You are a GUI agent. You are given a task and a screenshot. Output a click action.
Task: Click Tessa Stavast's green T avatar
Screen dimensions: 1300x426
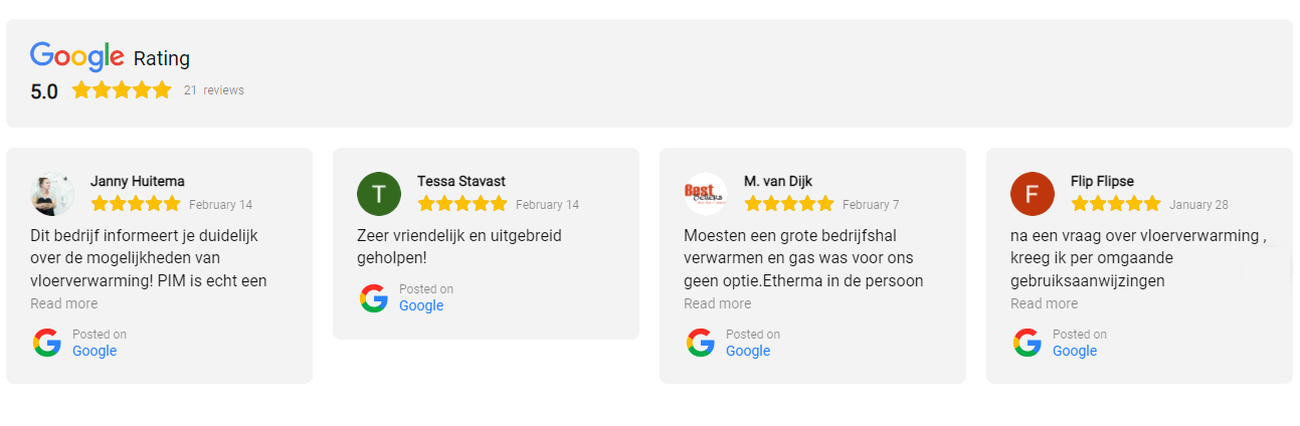tap(379, 193)
